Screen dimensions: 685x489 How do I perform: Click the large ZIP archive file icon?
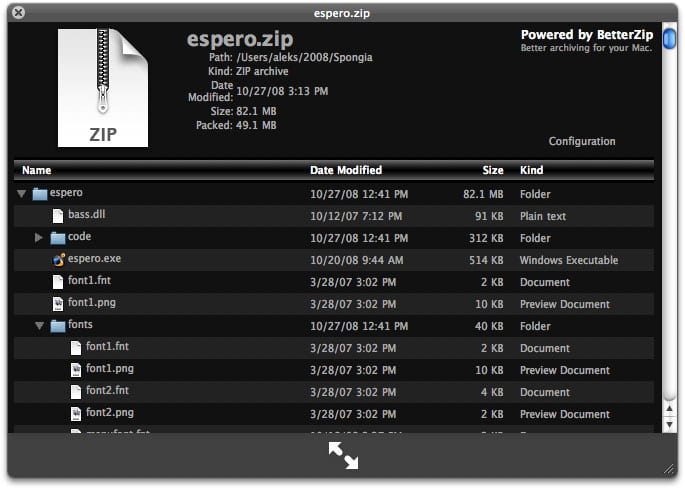point(103,88)
